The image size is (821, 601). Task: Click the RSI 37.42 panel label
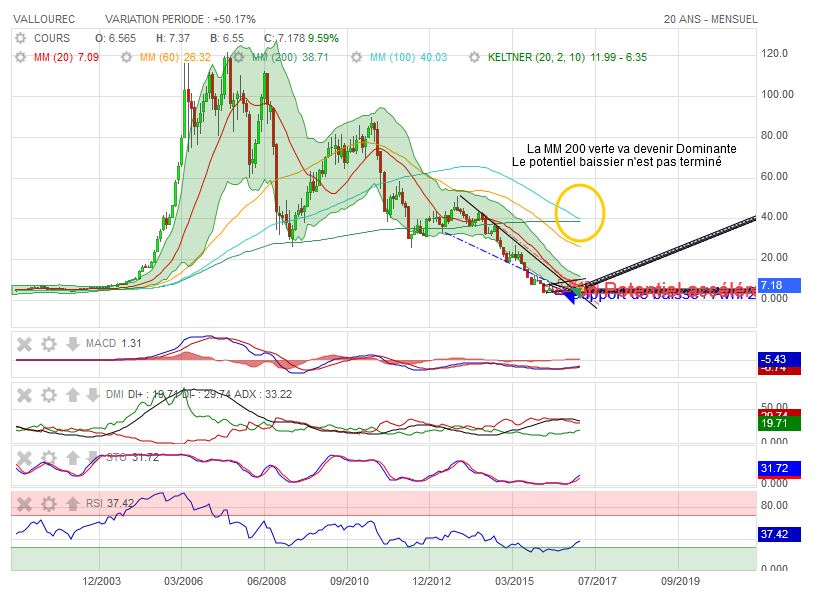[110, 504]
